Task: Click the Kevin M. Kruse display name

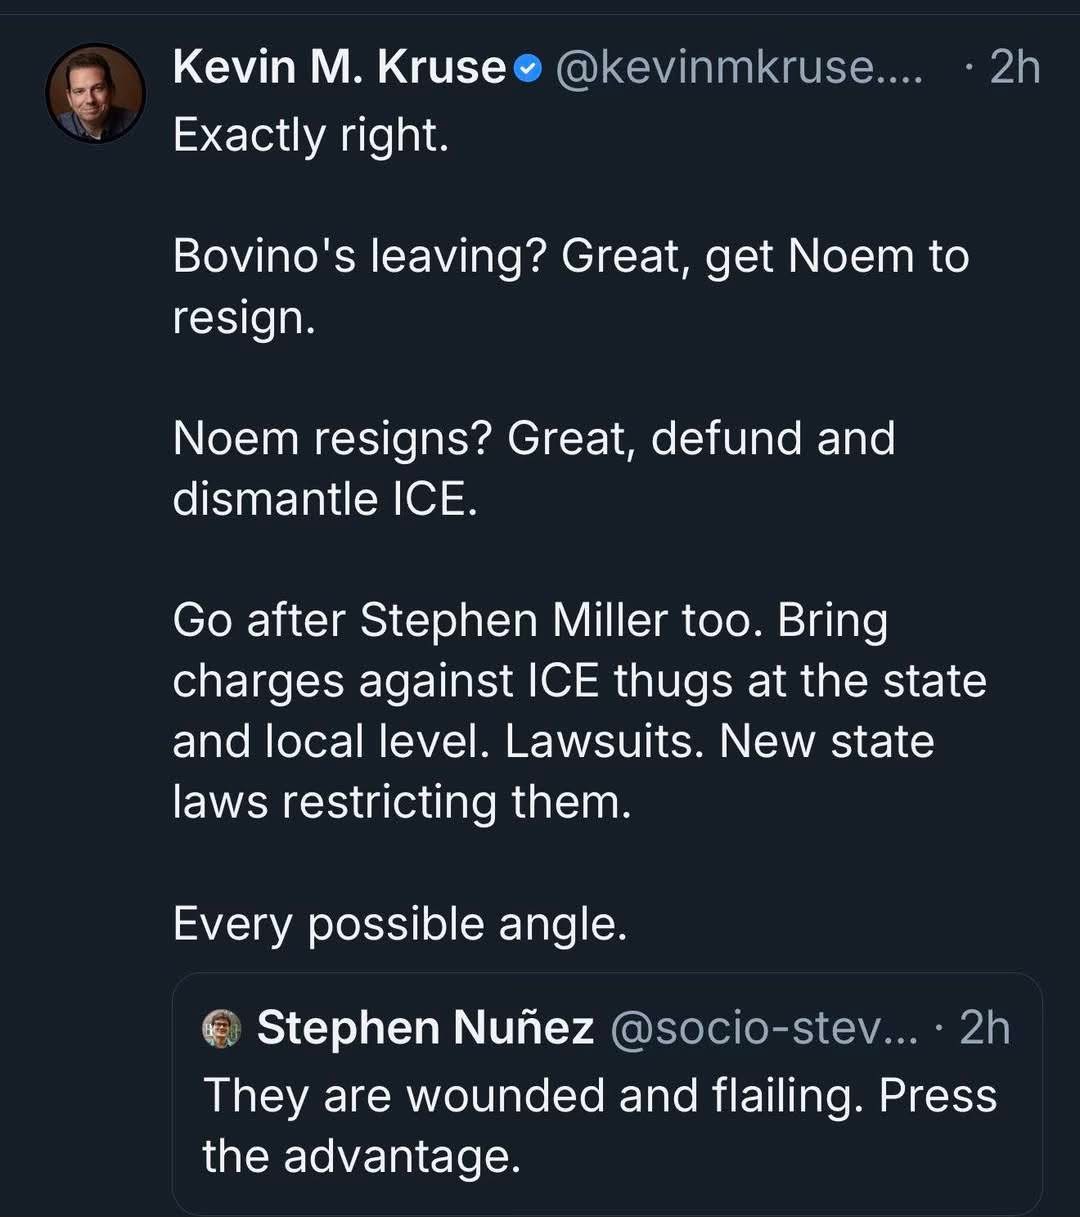Action: (x=339, y=68)
